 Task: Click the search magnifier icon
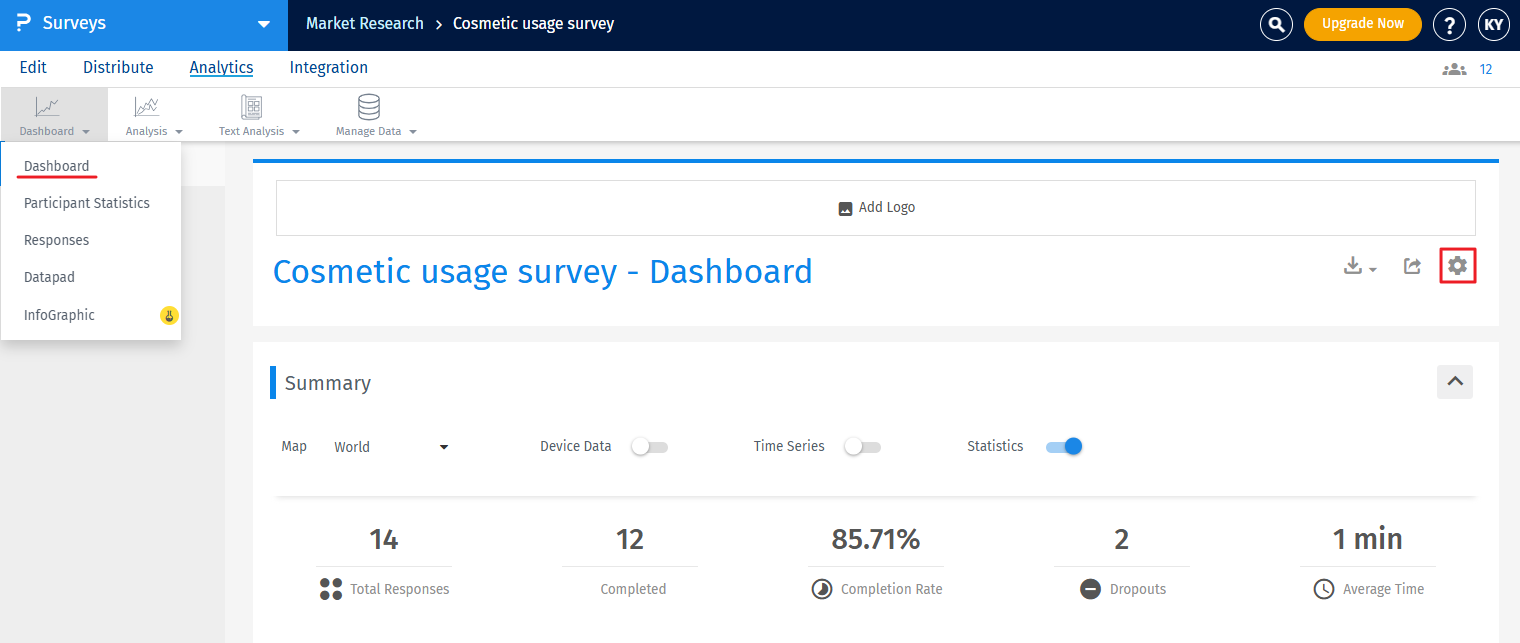pos(1276,24)
